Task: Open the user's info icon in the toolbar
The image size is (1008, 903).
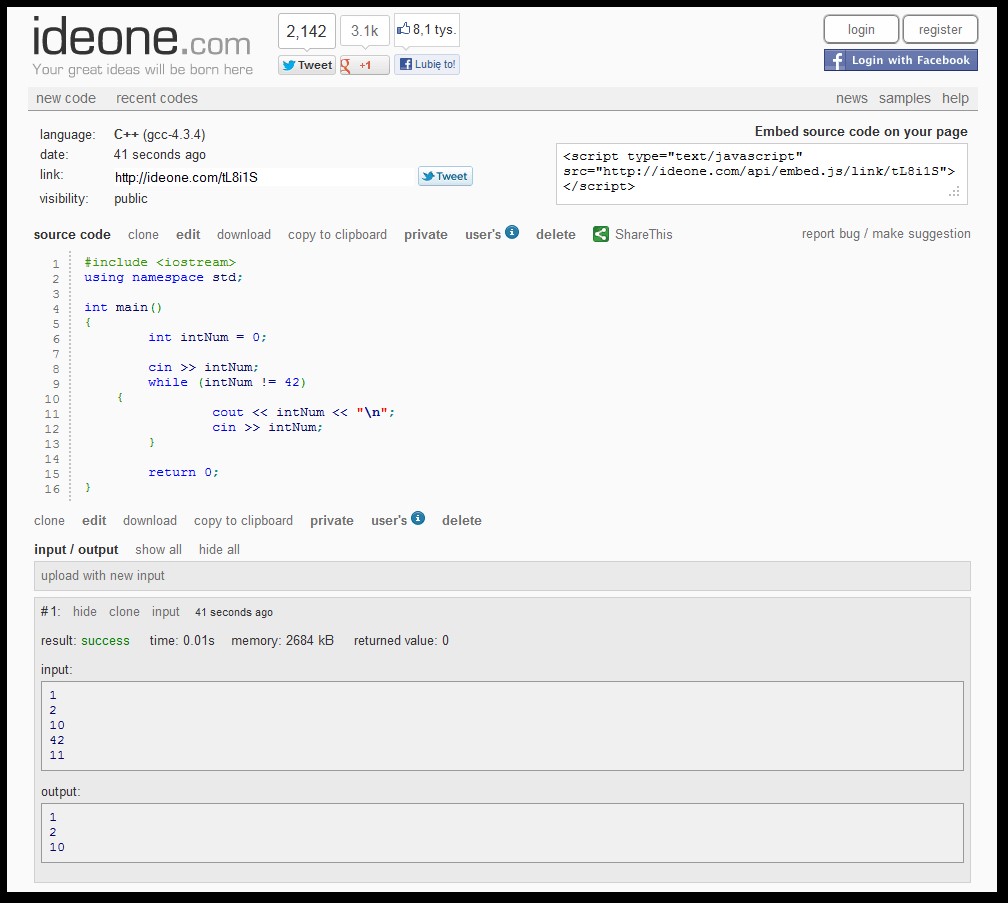Action: (514, 231)
